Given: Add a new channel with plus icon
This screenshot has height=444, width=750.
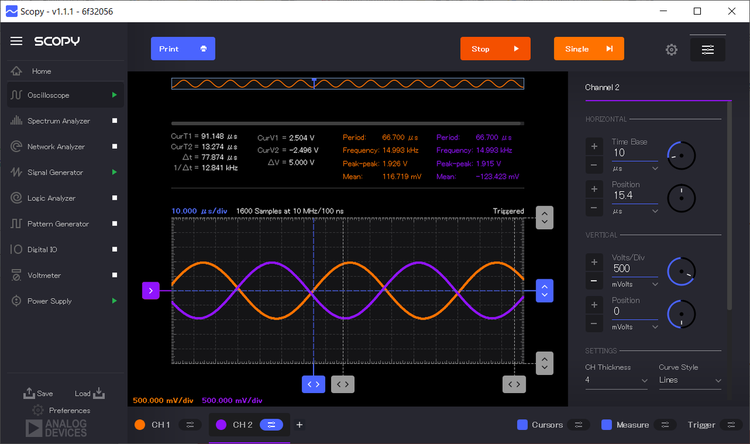Looking at the screenshot, I should pyautogui.click(x=299, y=425).
